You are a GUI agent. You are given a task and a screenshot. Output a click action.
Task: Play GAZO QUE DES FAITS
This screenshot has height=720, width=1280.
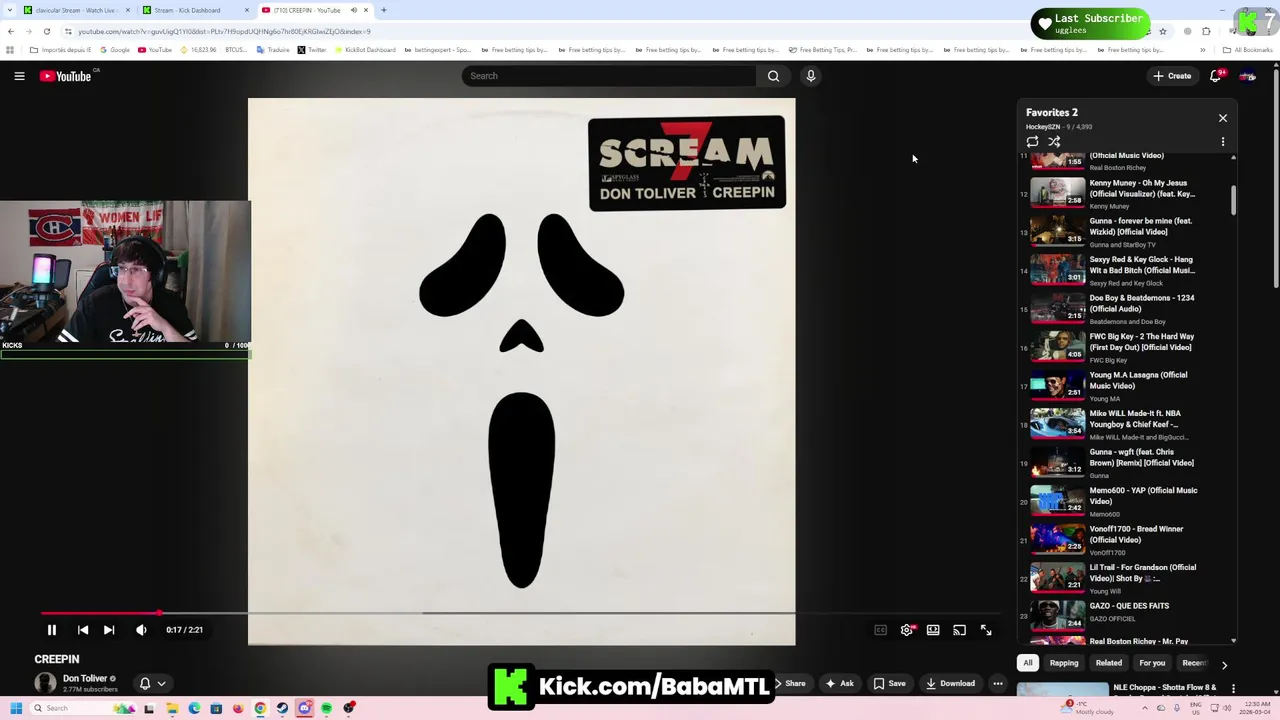pos(1123,616)
